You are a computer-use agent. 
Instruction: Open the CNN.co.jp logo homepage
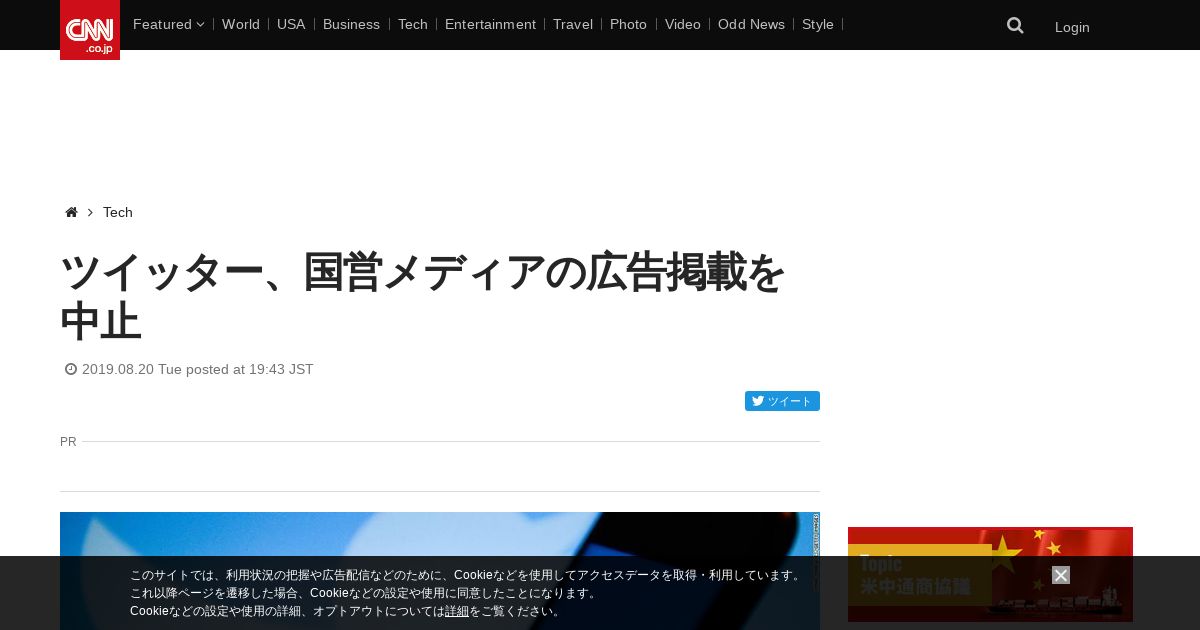pyautogui.click(x=90, y=30)
